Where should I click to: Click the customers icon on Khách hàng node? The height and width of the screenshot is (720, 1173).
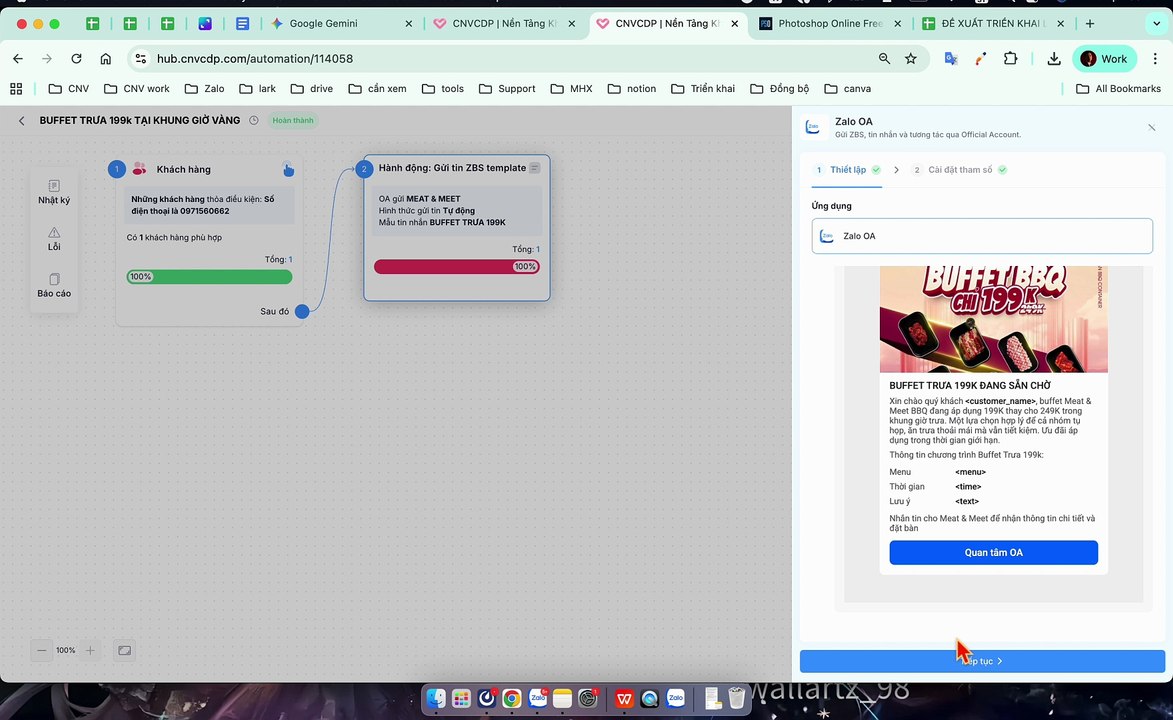tap(139, 169)
